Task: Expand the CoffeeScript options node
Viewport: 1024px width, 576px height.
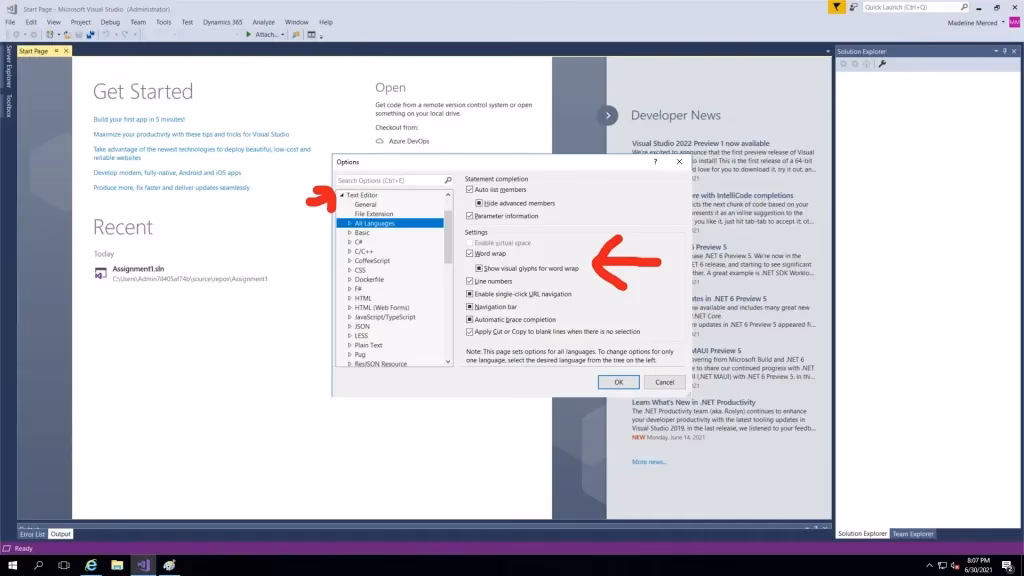Action: [x=349, y=261]
